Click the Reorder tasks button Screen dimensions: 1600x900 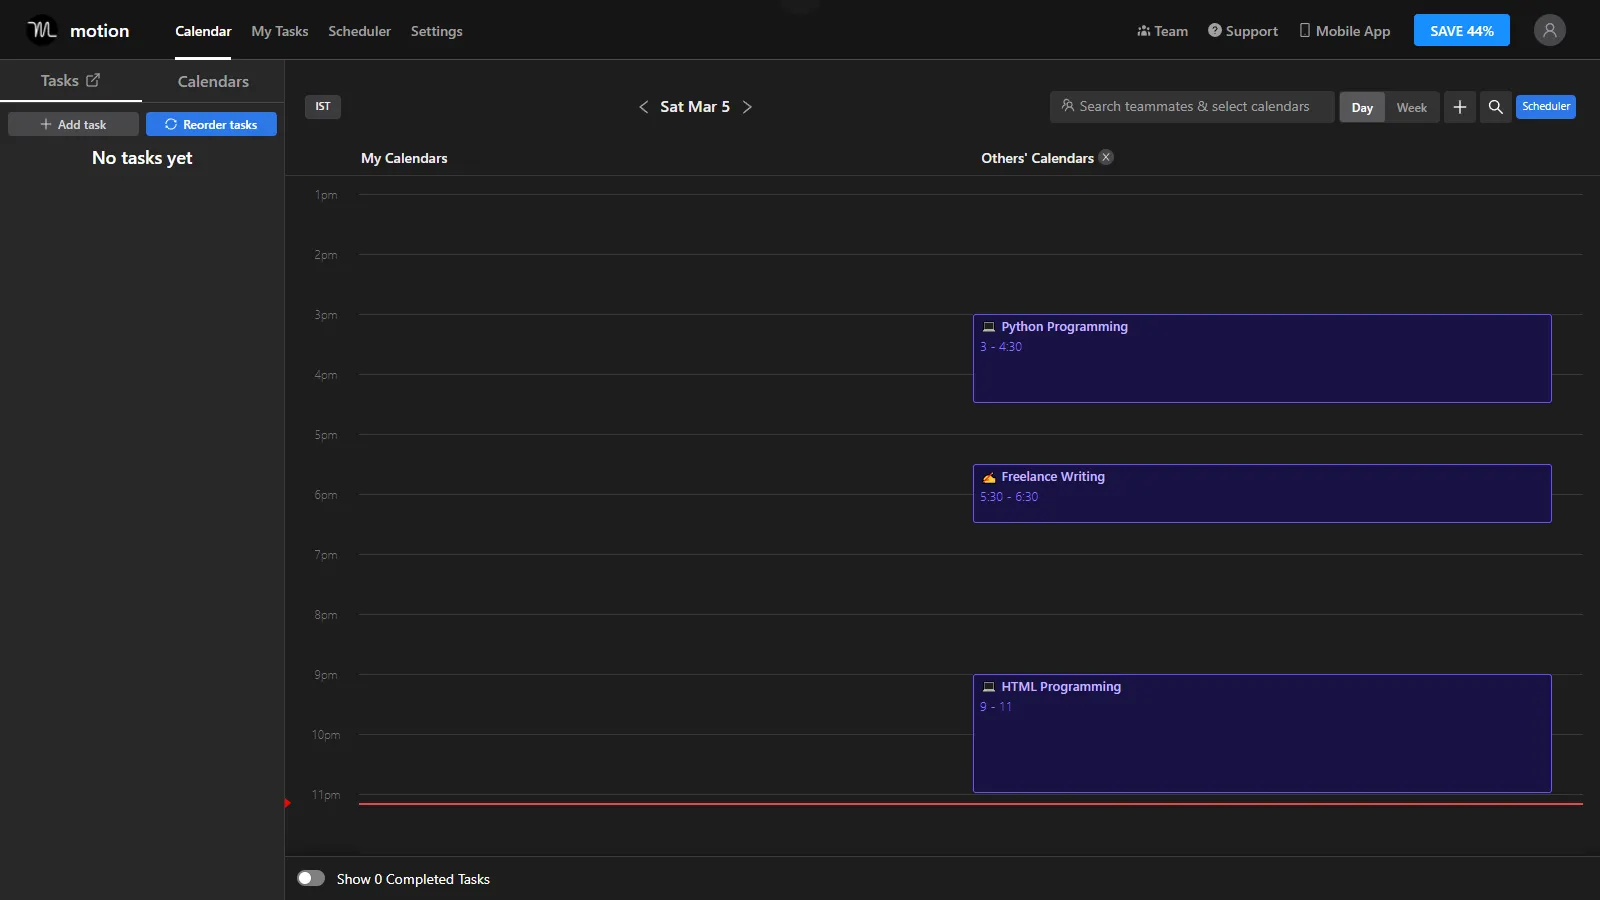coord(211,124)
